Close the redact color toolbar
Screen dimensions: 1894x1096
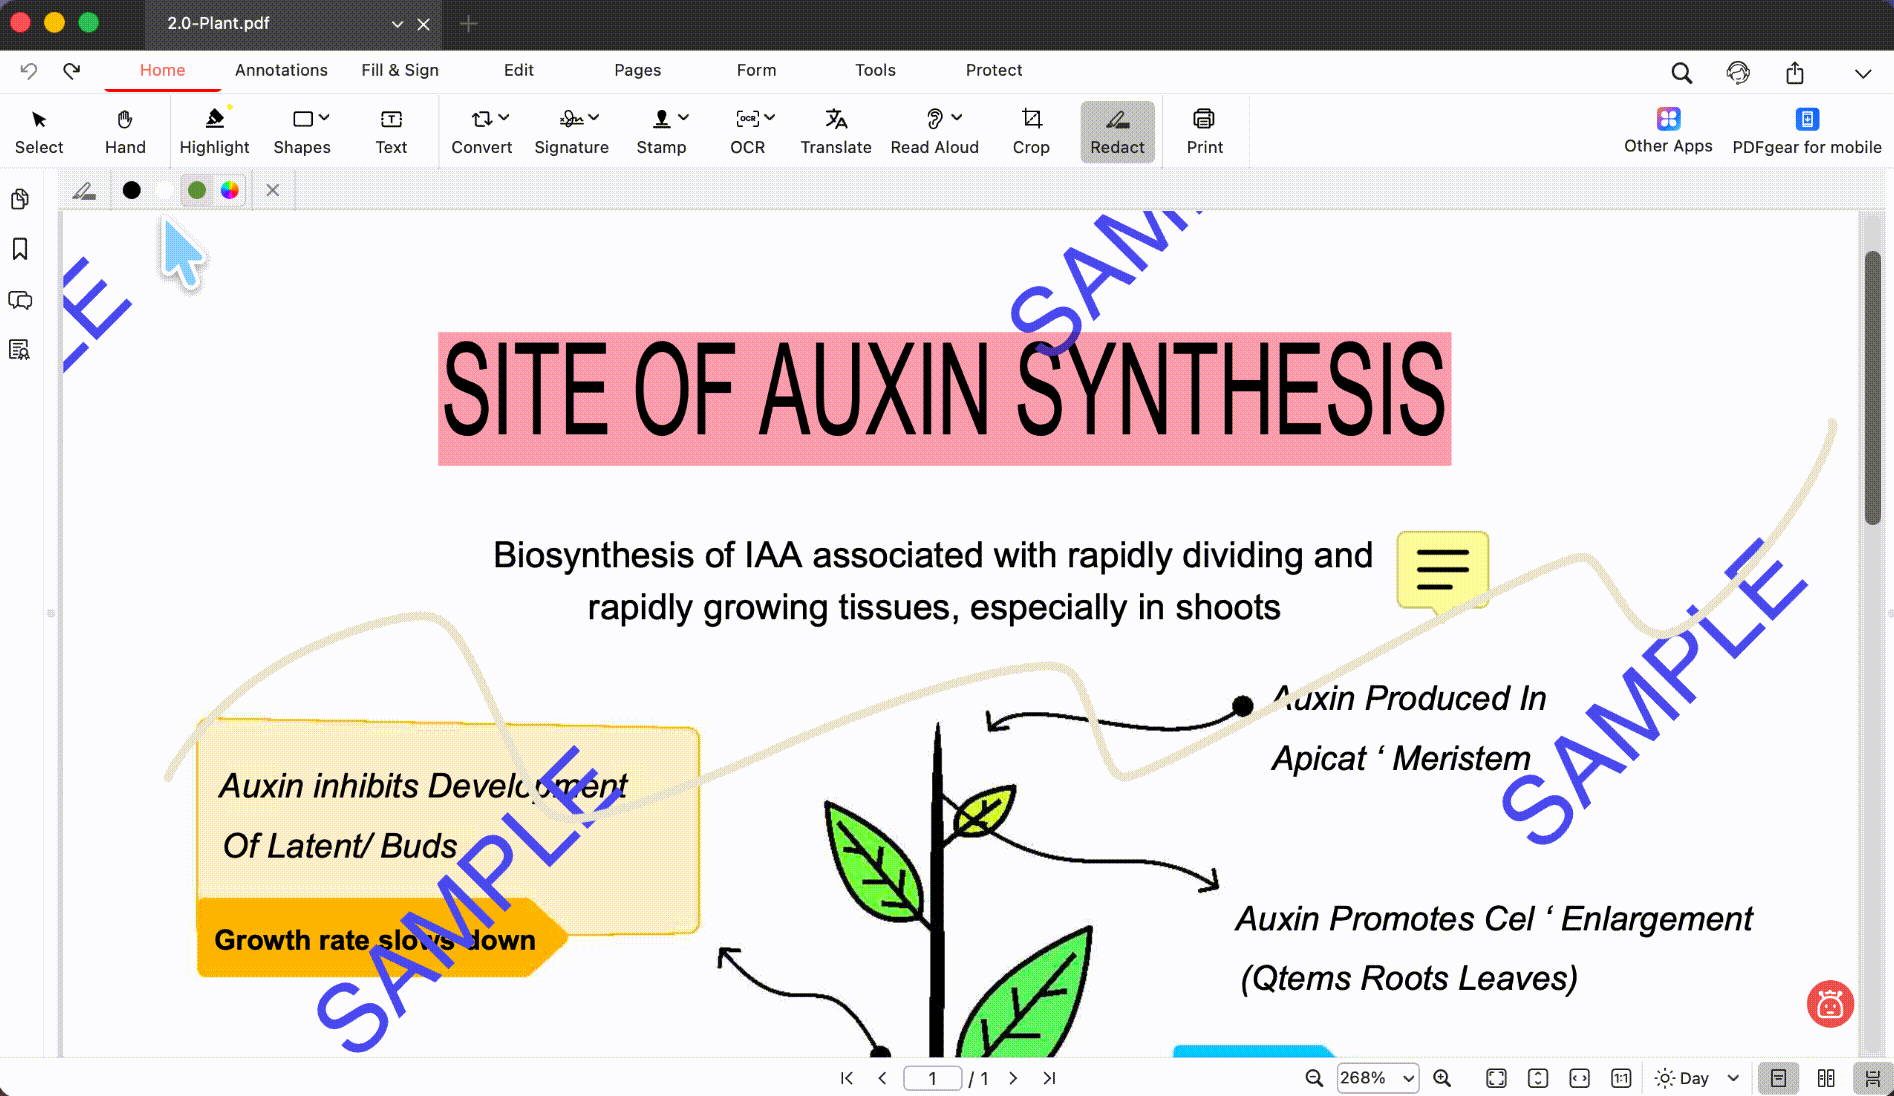[x=273, y=190]
